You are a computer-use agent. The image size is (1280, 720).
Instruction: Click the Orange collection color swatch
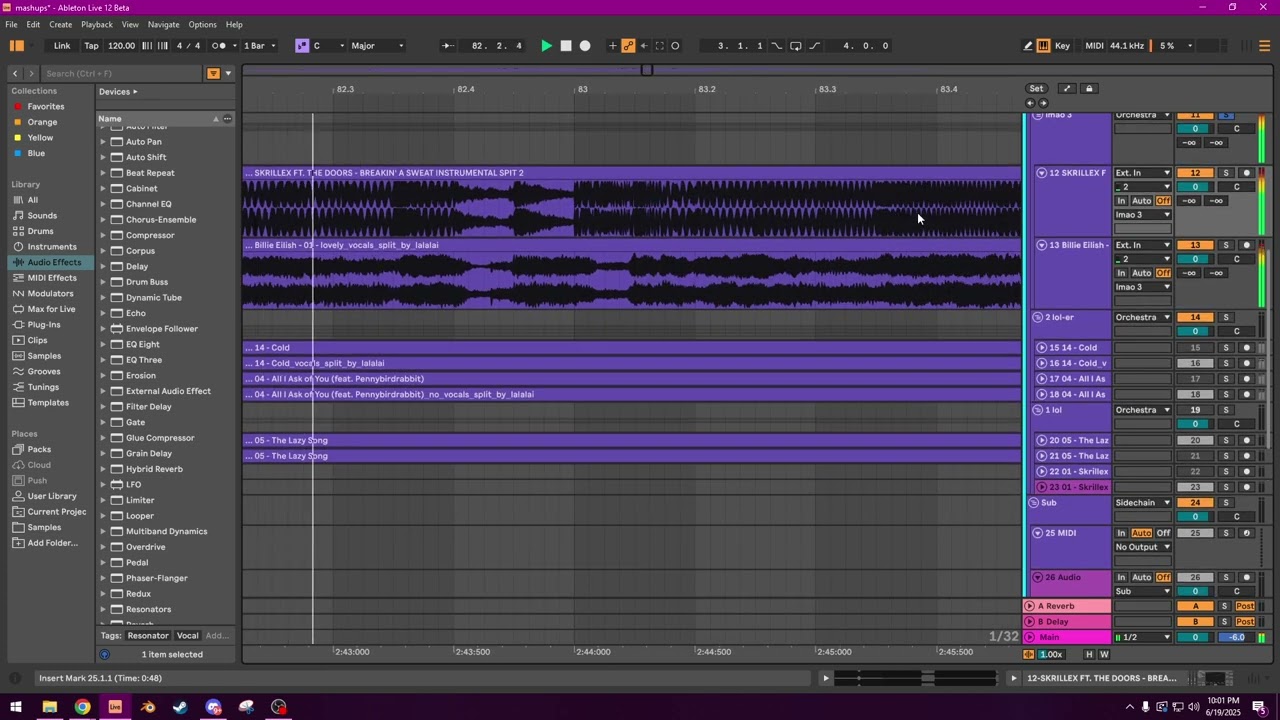(x=18, y=122)
